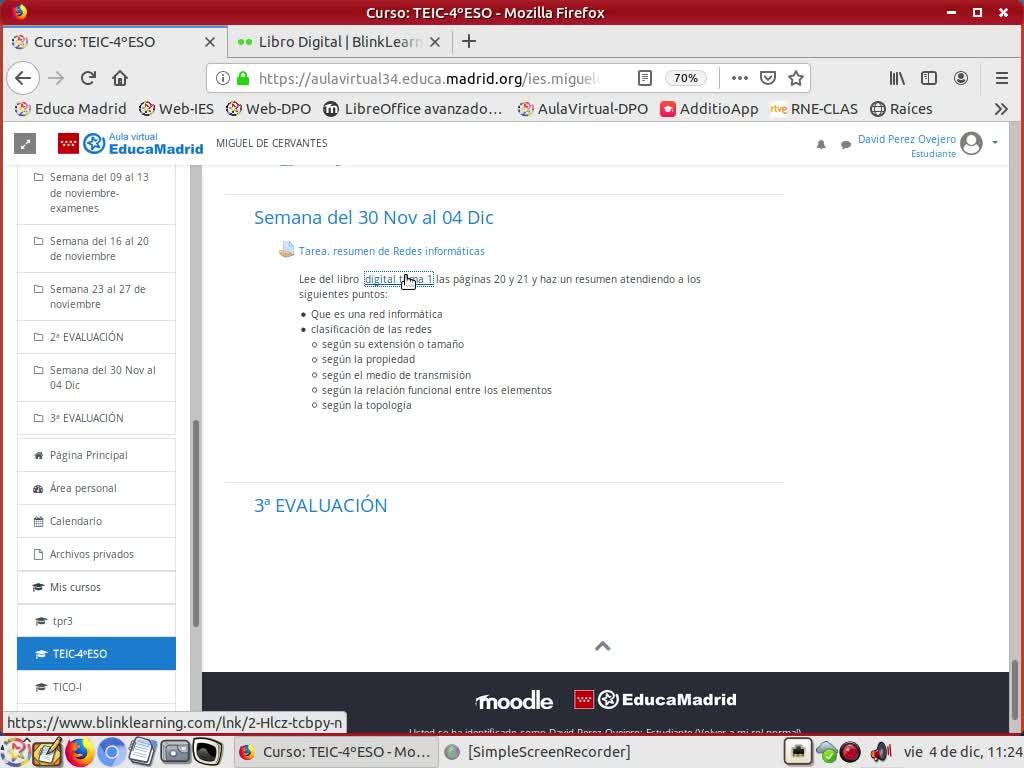Viewport: 1024px width, 768px height.
Task: Select the Curso: TEIC-4ºESO tab
Action: tap(115, 42)
